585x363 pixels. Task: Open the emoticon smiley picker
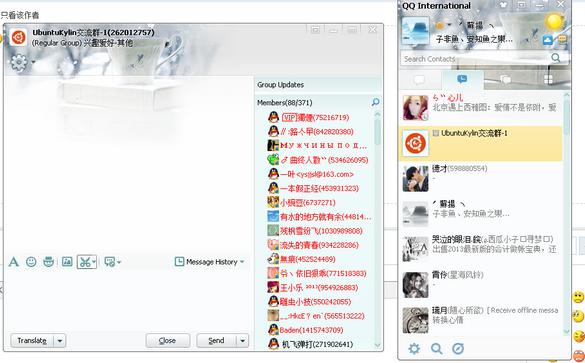coord(31,262)
